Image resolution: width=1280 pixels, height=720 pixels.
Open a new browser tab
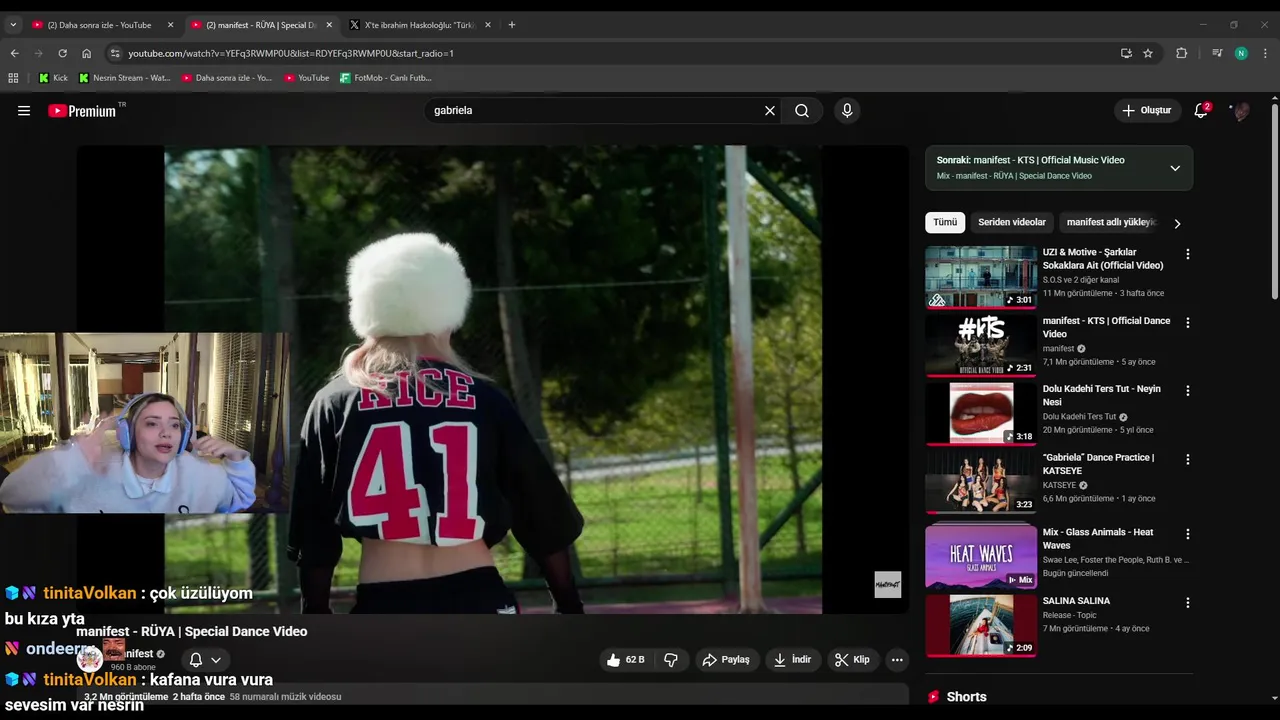coord(512,25)
